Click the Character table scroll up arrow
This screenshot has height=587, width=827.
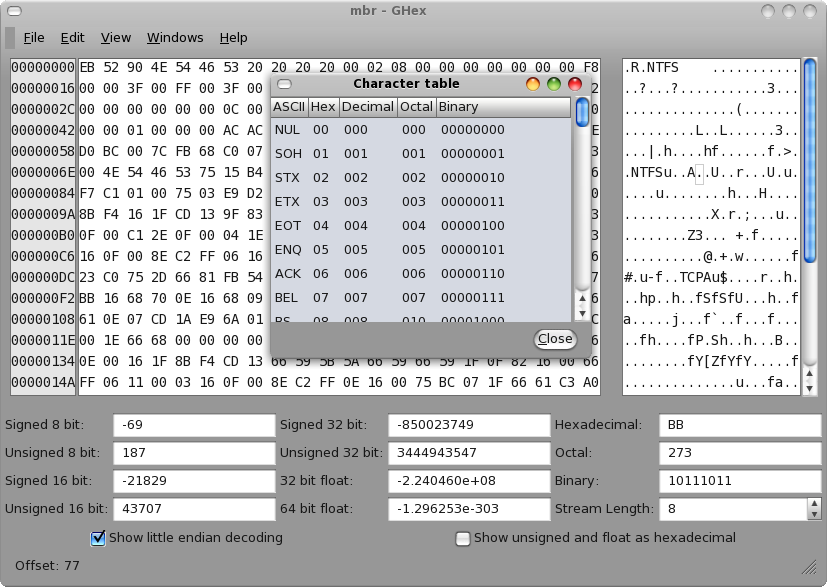point(582,299)
